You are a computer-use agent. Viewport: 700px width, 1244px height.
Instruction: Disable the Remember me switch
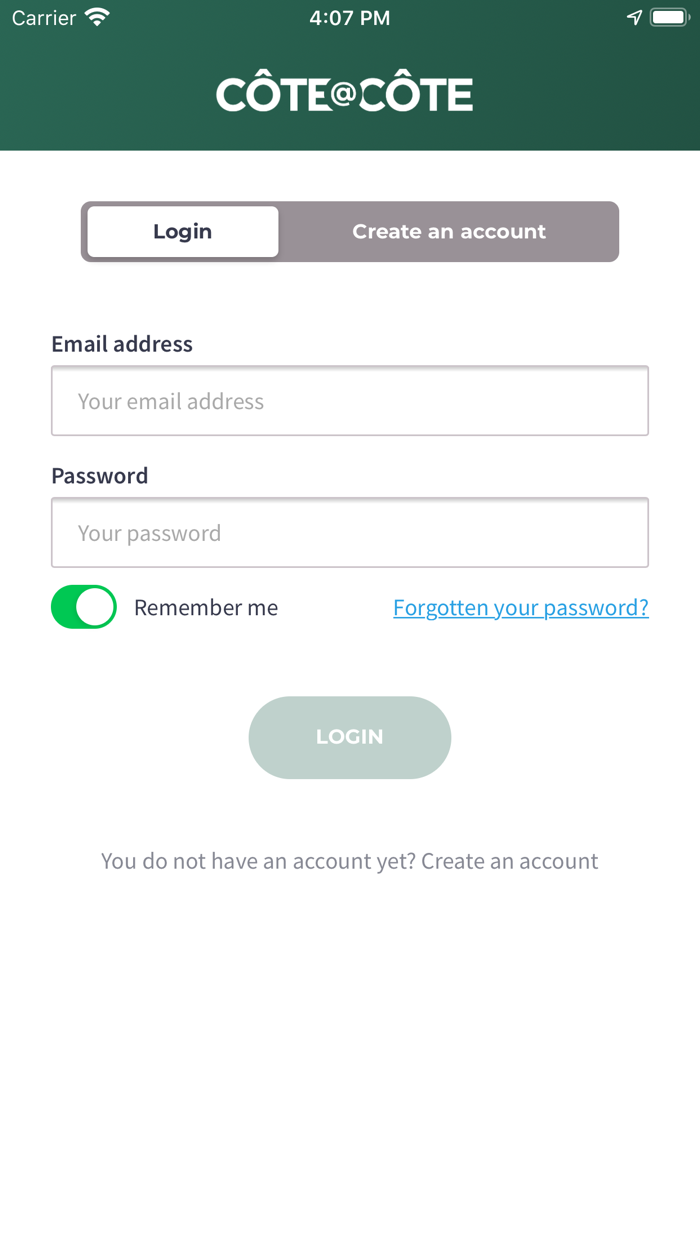pyautogui.click(x=84, y=607)
